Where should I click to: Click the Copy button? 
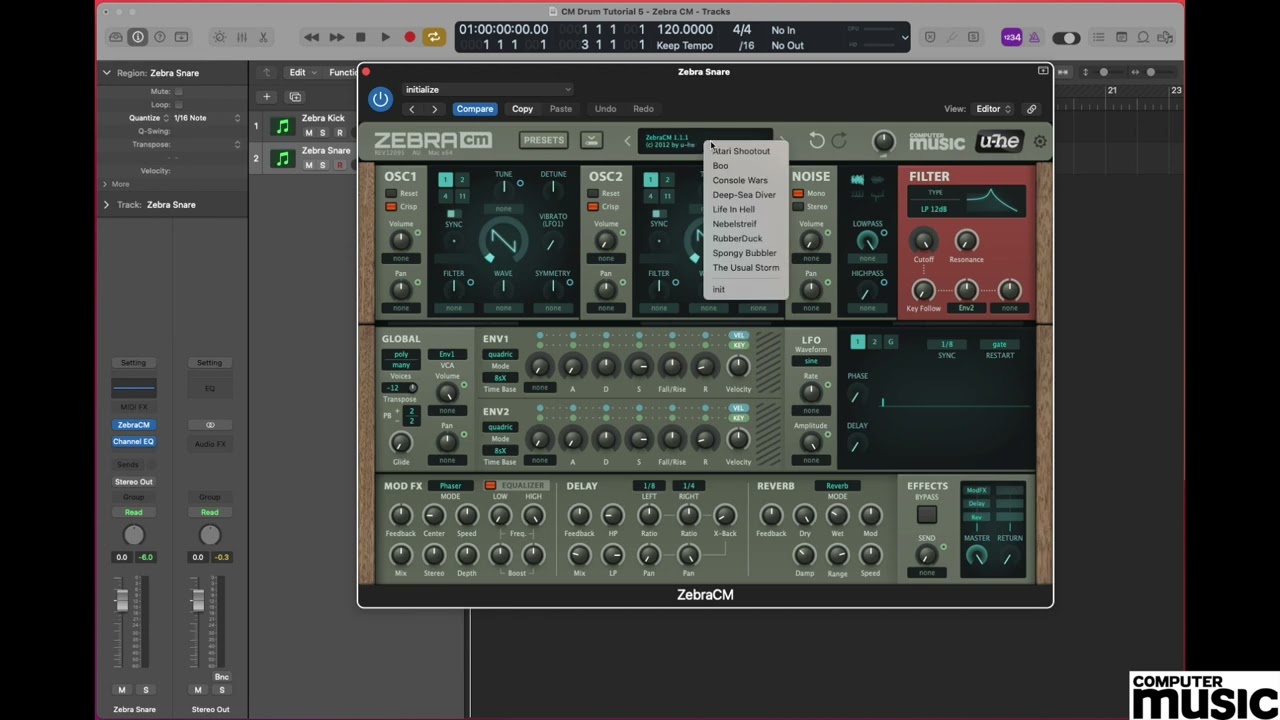click(522, 109)
